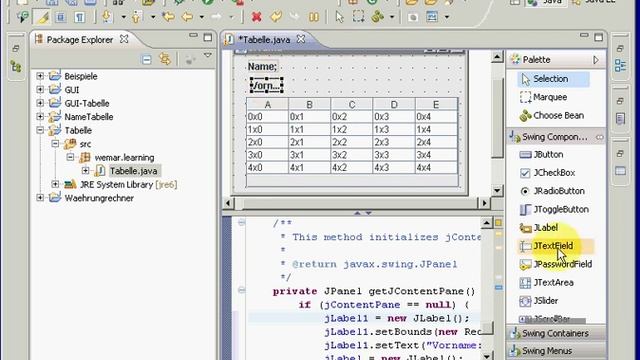Expand the GUI project node

click(40, 89)
